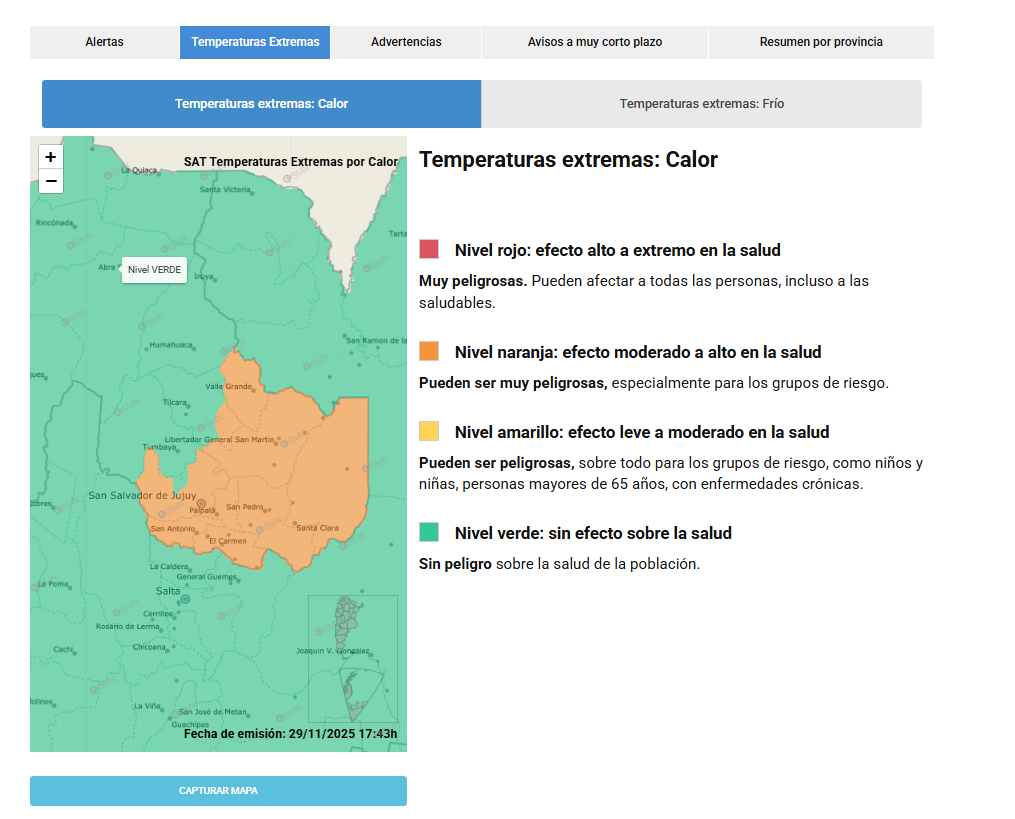Switch to the Advertencias tab
Viewport: 1015px width, 819px height.
(x=406, y=42)
